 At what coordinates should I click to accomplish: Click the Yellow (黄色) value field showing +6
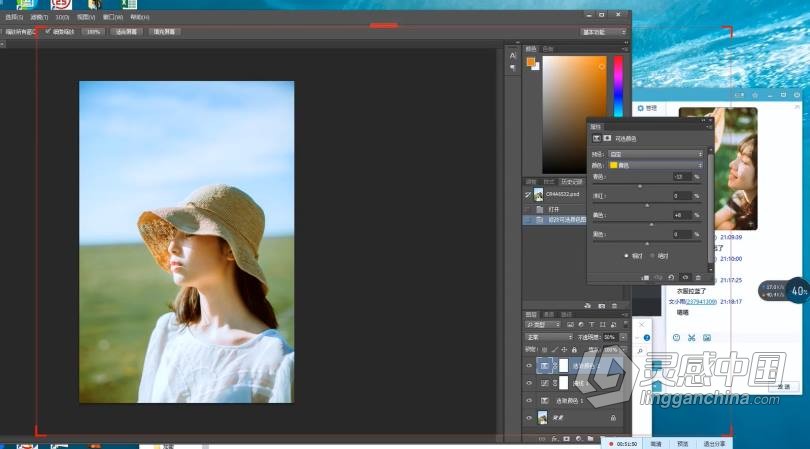tap(681, 215)
